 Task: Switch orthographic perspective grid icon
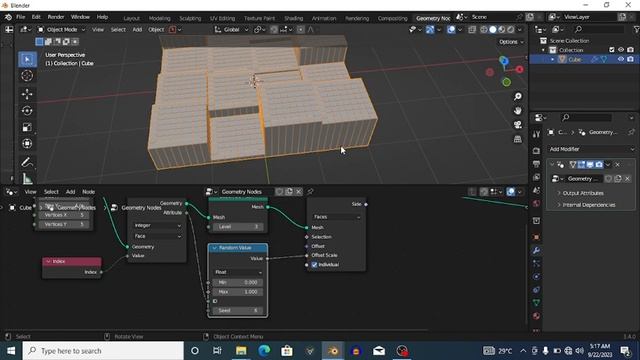(518, 139)
